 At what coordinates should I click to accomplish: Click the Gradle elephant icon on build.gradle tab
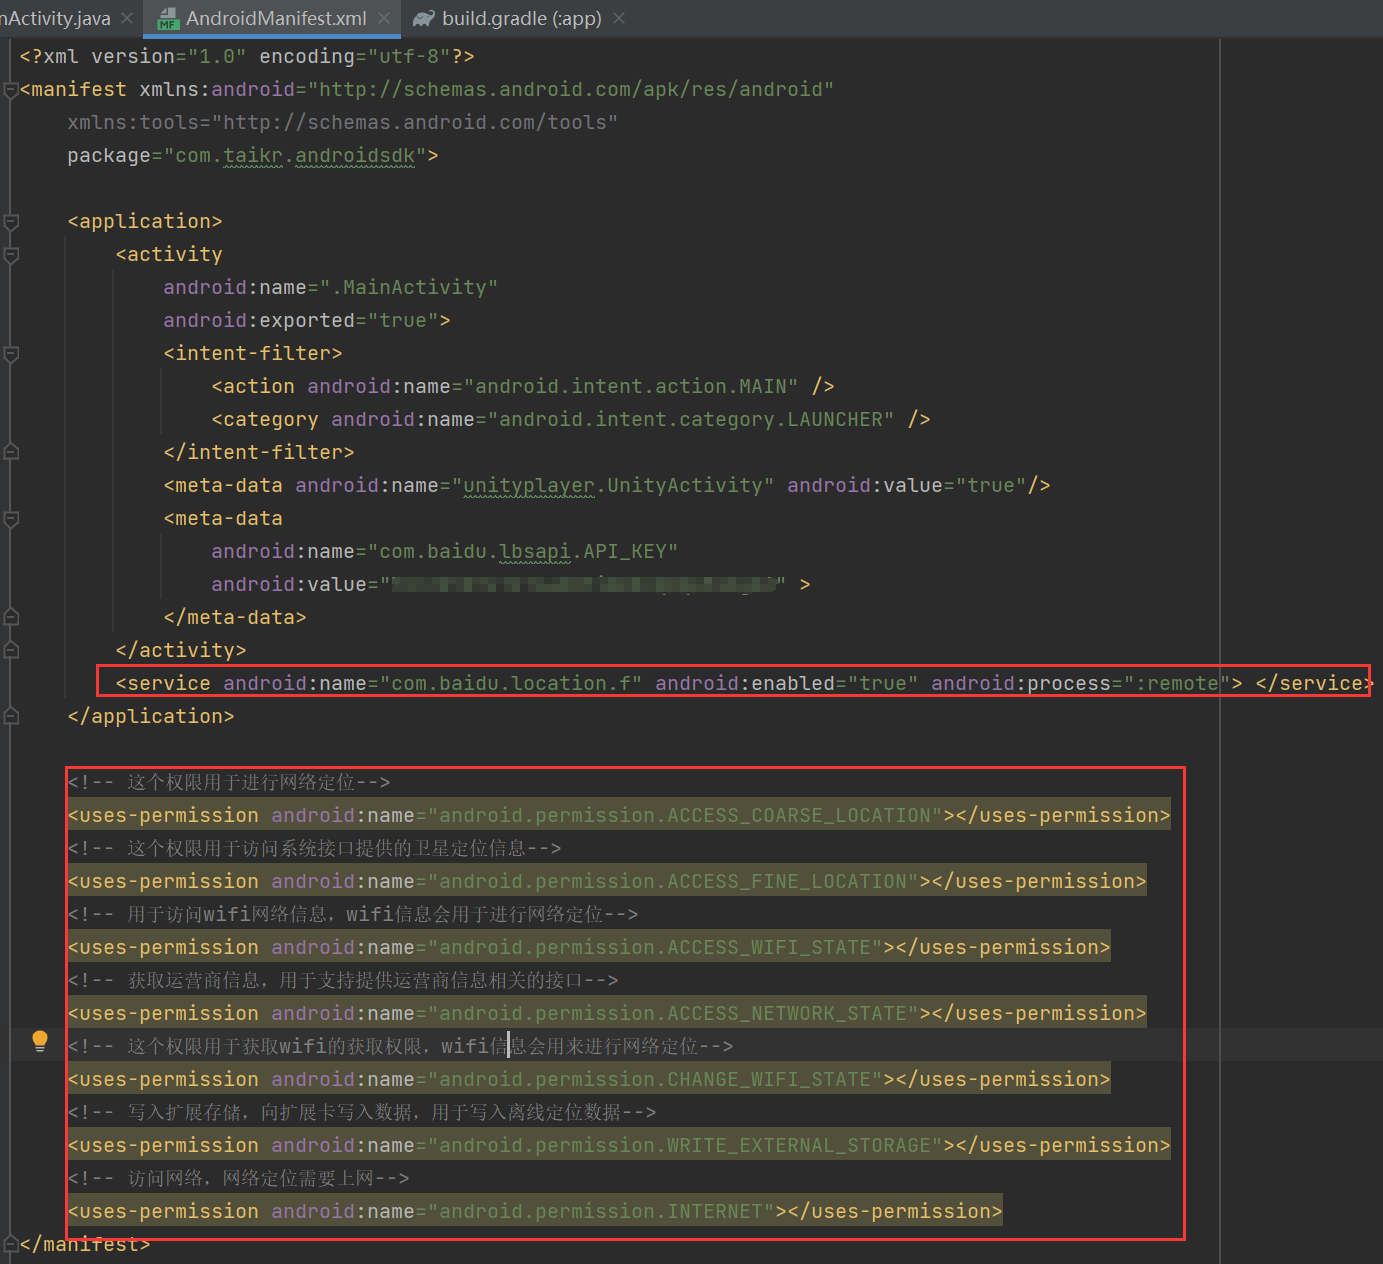coord(424,19)
